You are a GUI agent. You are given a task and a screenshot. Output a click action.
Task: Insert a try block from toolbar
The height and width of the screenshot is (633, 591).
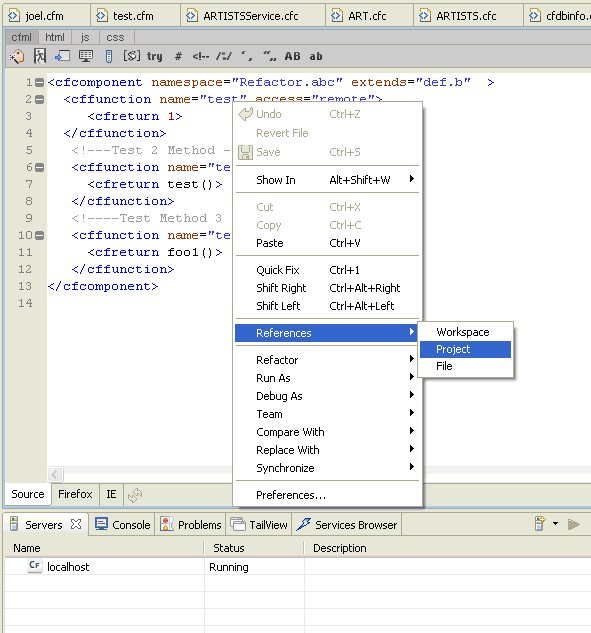(x=155, y=56)
